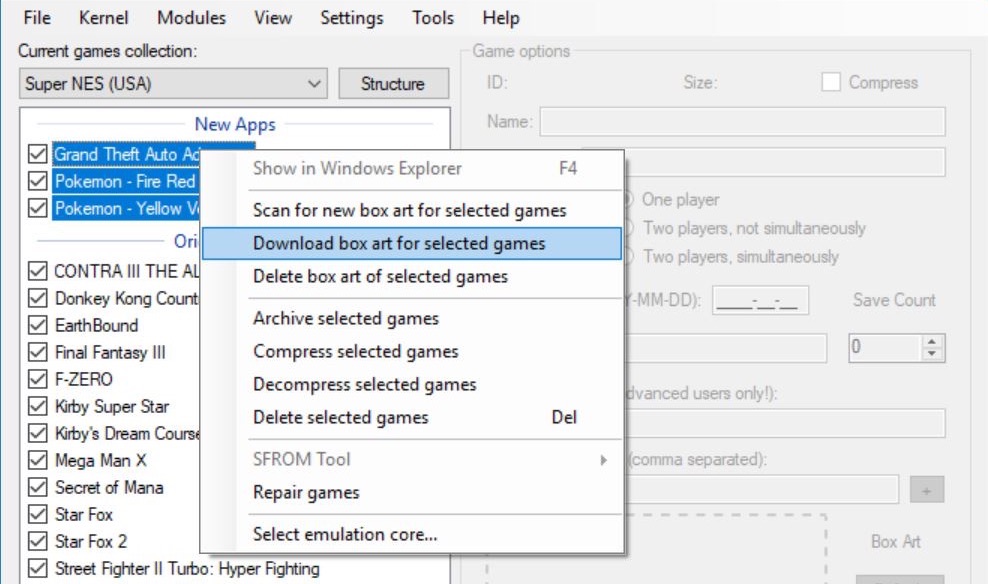Choose Scan for new box art for selected games

[x=412, y=210]
